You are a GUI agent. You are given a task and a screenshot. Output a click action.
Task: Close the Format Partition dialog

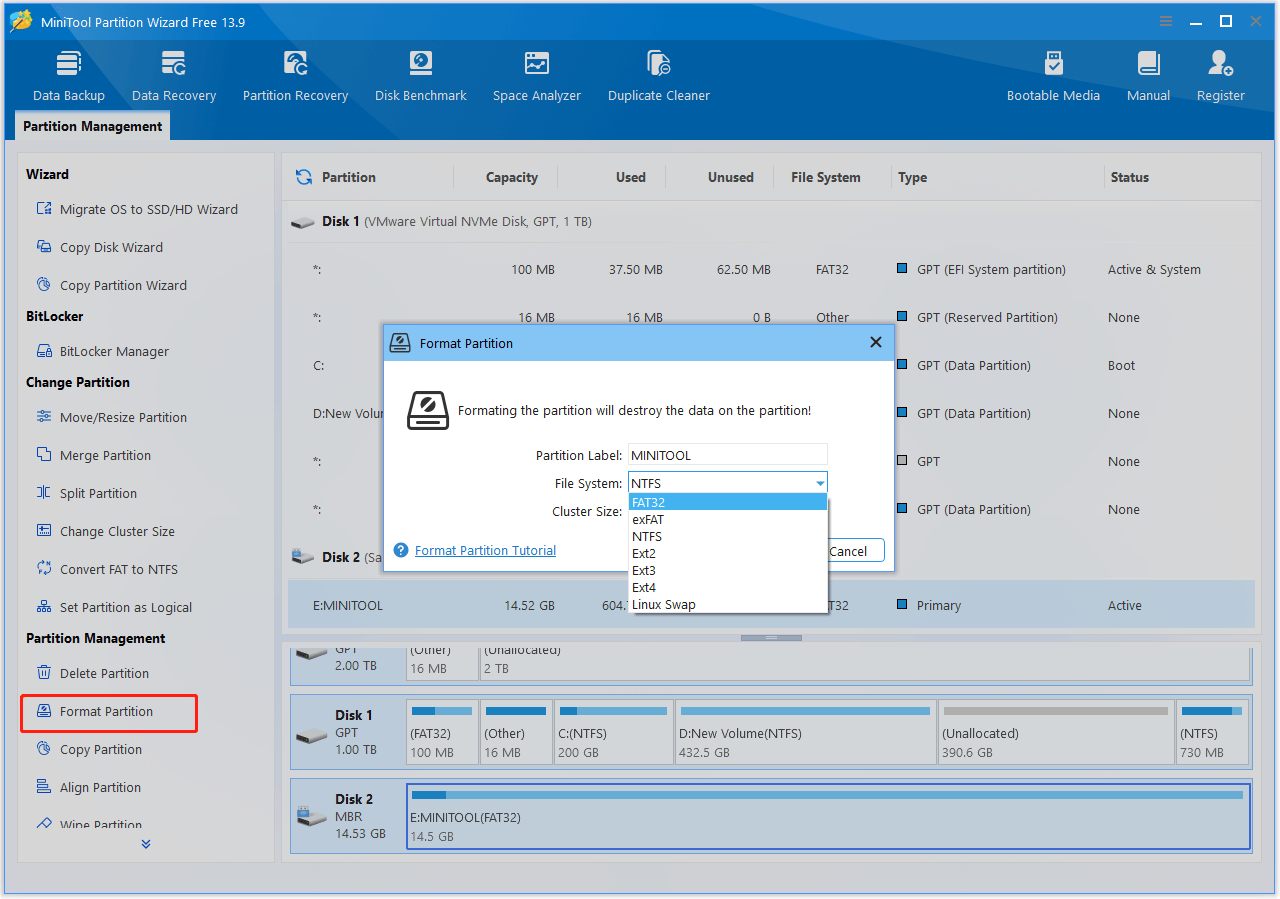coord(876,342)
